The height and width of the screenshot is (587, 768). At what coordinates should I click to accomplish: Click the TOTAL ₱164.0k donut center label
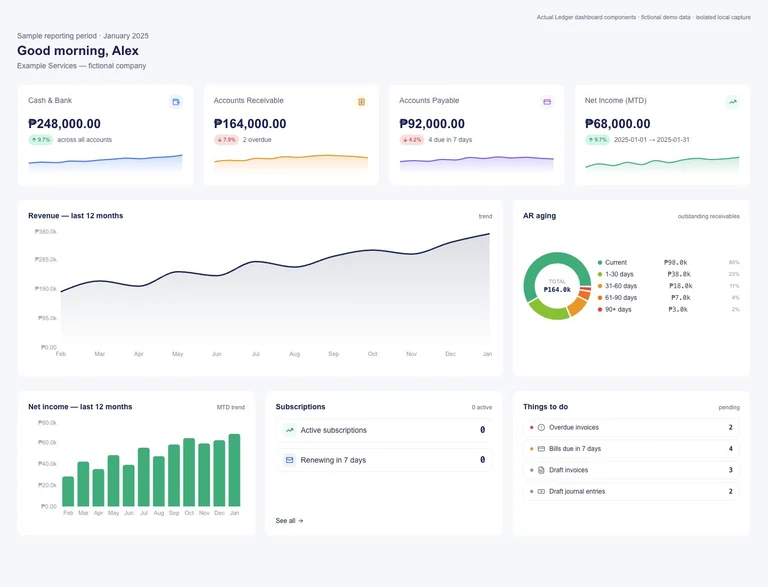(x=557, y=286)
